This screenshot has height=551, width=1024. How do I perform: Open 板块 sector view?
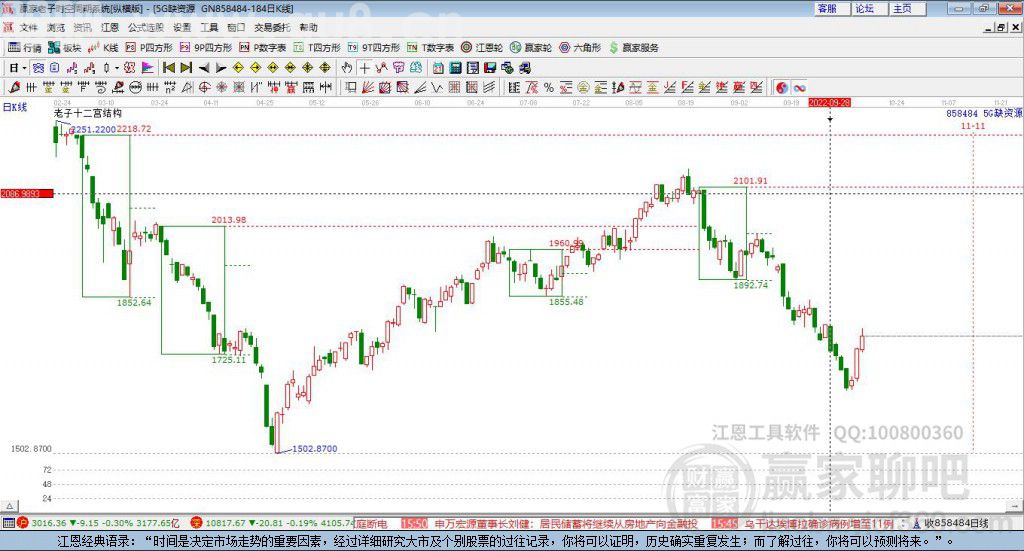tap(64, 48)
